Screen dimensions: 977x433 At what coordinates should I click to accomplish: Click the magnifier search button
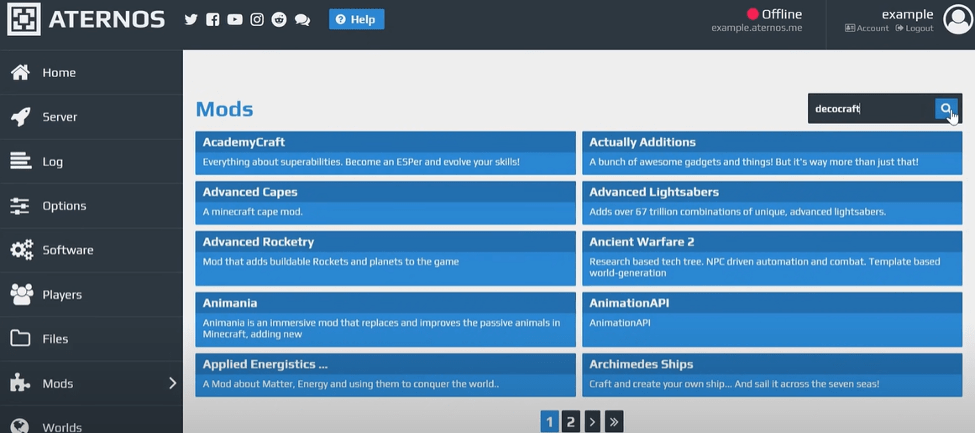coord(946,108)
